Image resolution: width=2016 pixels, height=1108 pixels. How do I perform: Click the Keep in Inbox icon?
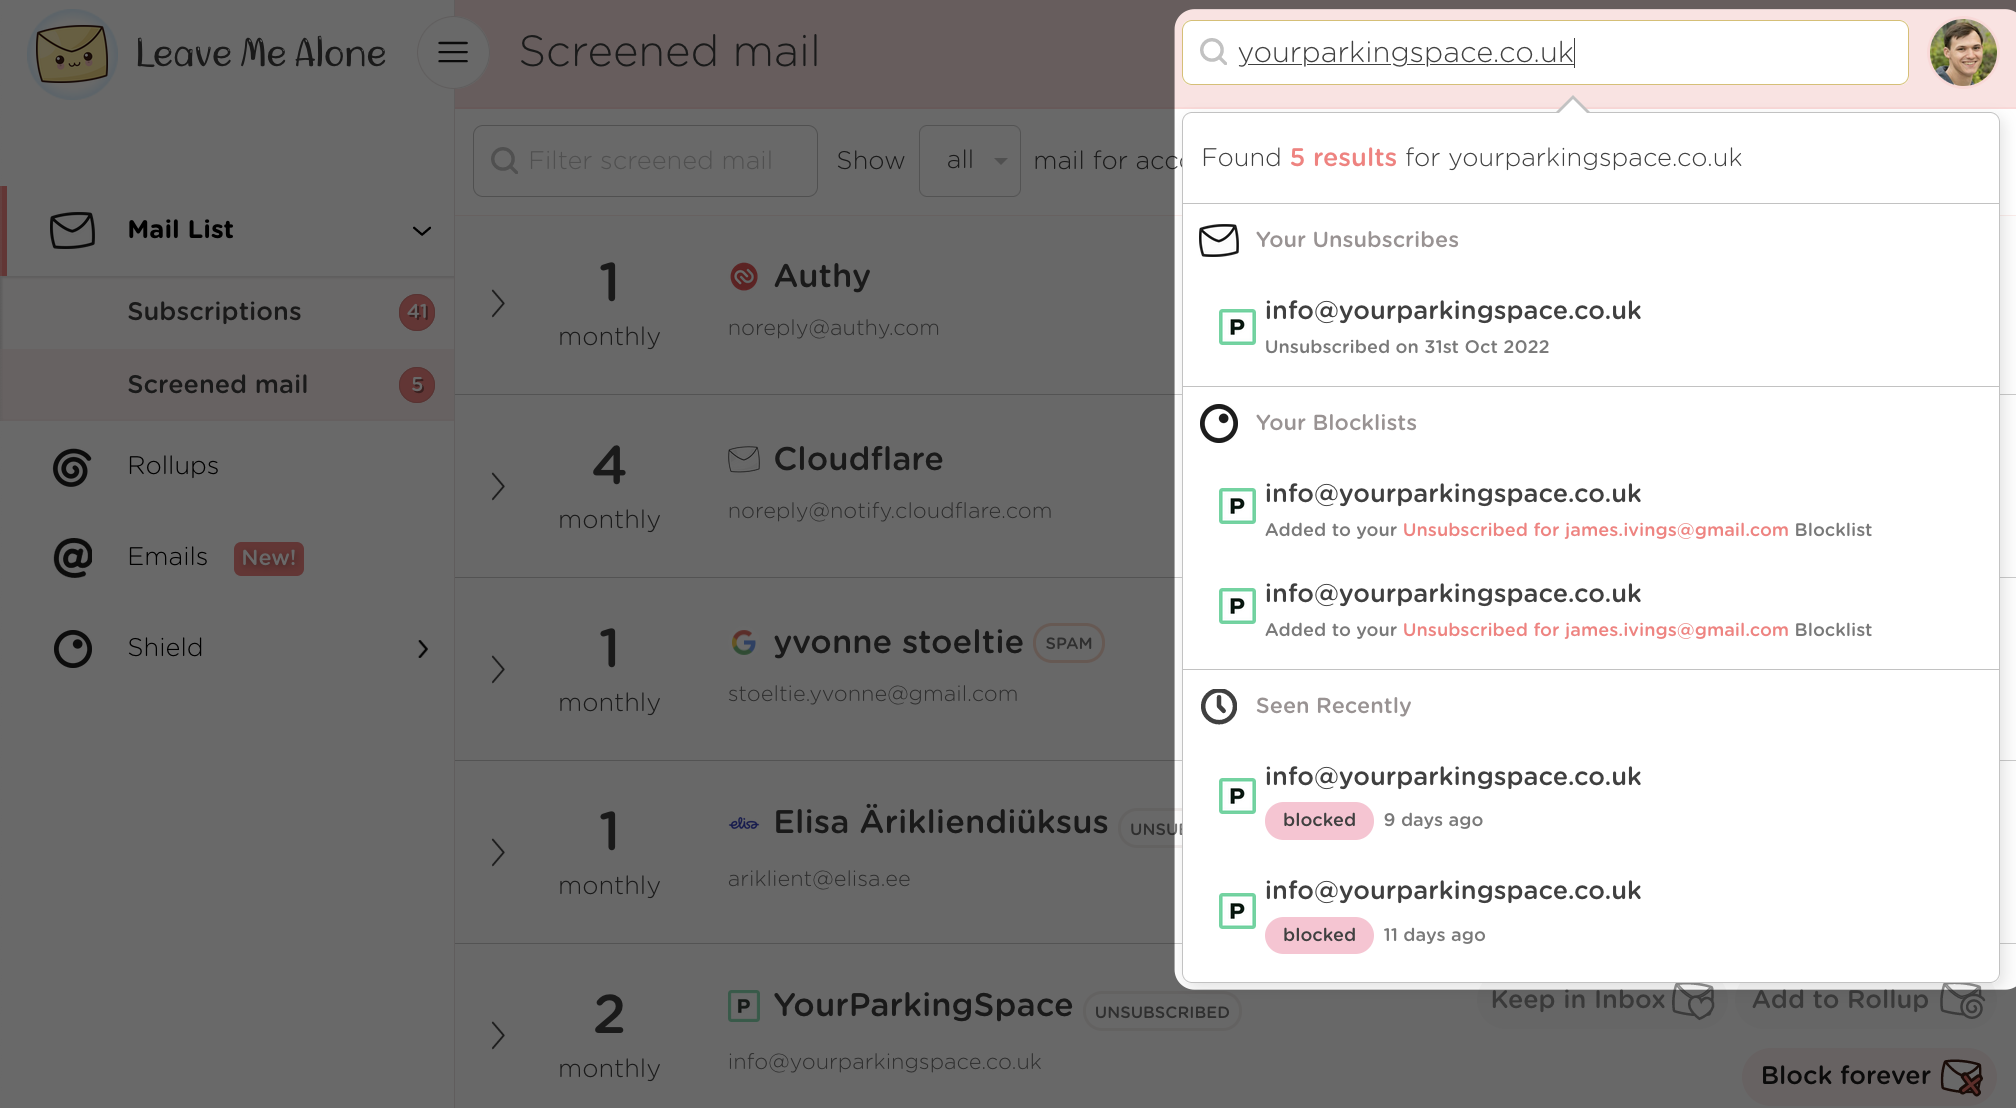1693,1000
